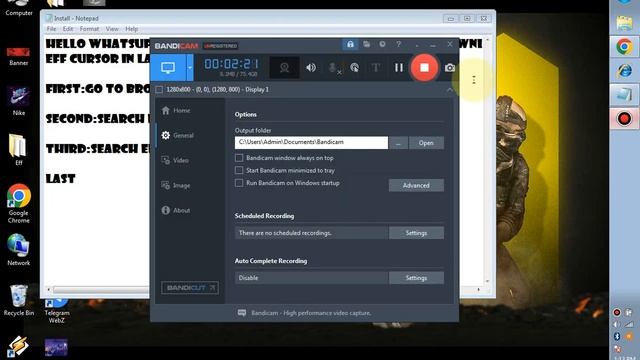The image size is (640, 360).
Task: Select the screen recording mode monitor icon
Action: (x=168, y=67)
